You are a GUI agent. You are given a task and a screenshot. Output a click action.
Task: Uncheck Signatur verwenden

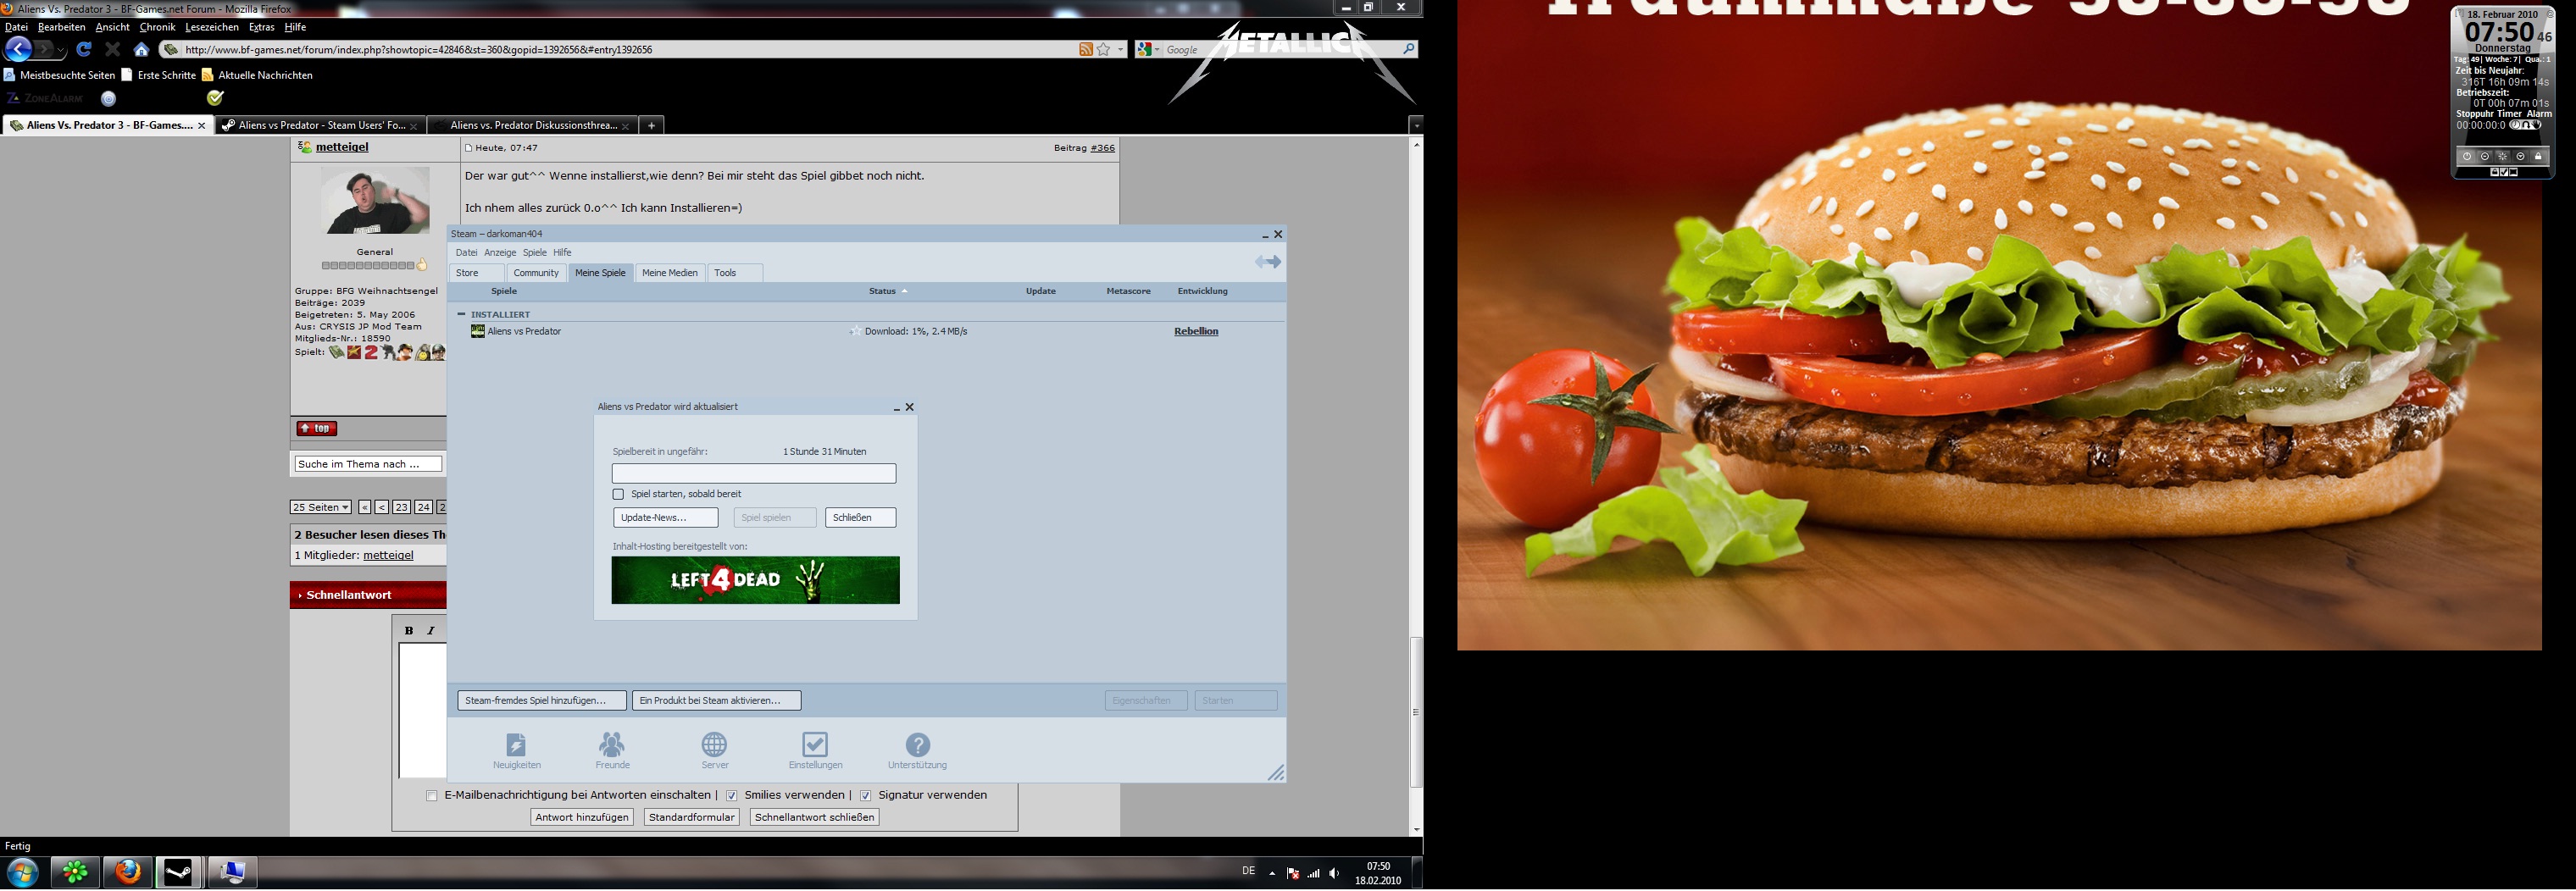pyautogui.click(x=866, y=796)
